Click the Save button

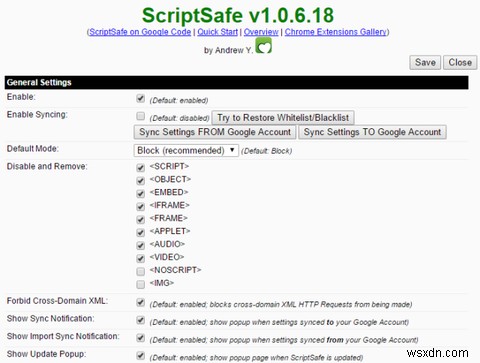click(x=425, y=62)
